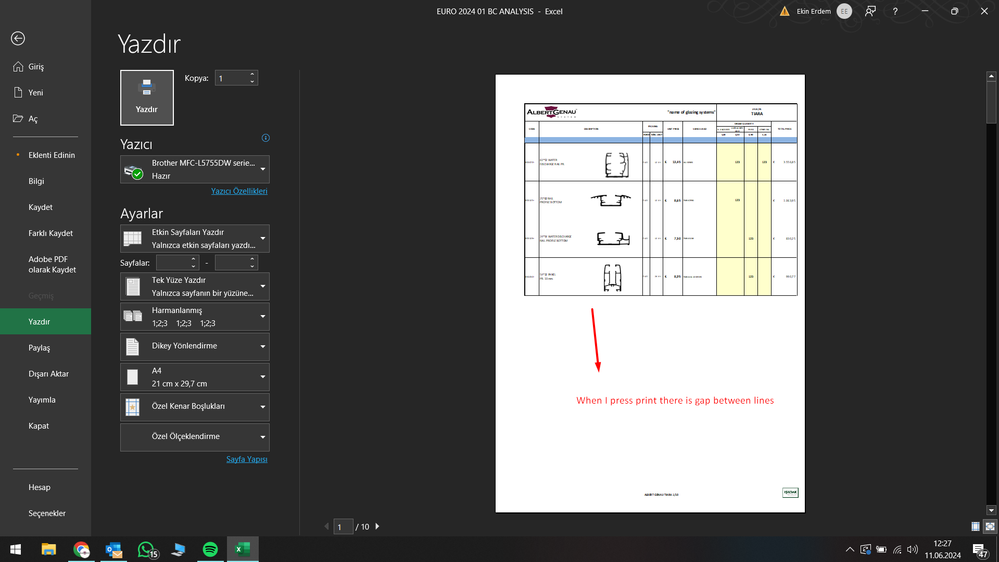Click the large Yazdır print button
This screenshot has height=562, width=999.
(147, 97)
